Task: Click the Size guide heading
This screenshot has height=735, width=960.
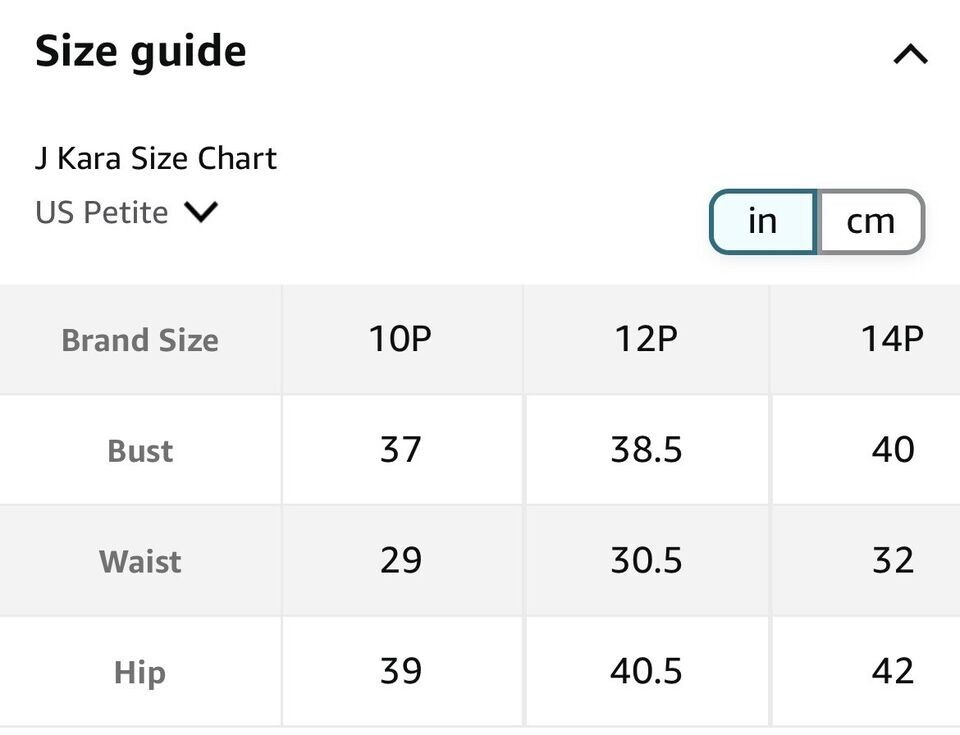Action: pyautogui.click(x=141, y=52)
